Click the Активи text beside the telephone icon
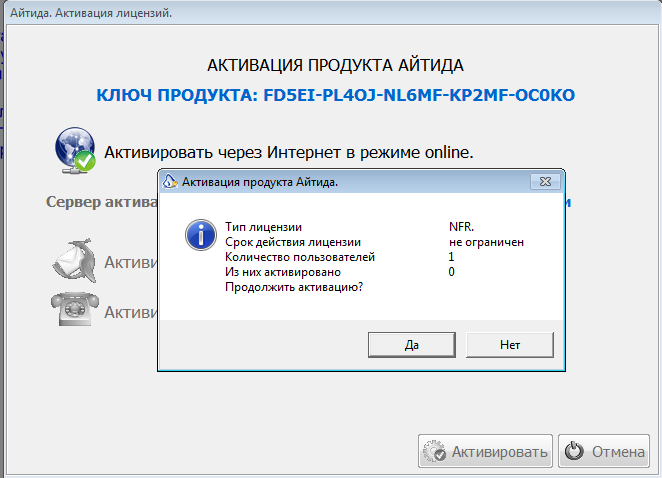 click(x=131, y=312)
